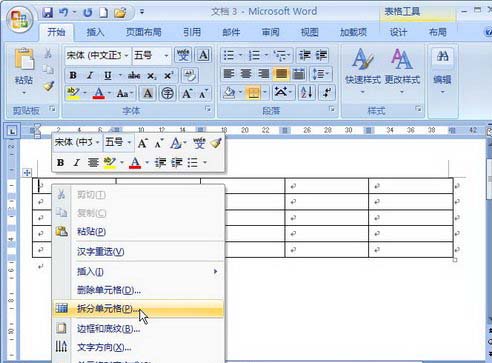Sort table contents with A-Z button
The width and height of the screenshot is (492, 363).
tap(306, 92)
